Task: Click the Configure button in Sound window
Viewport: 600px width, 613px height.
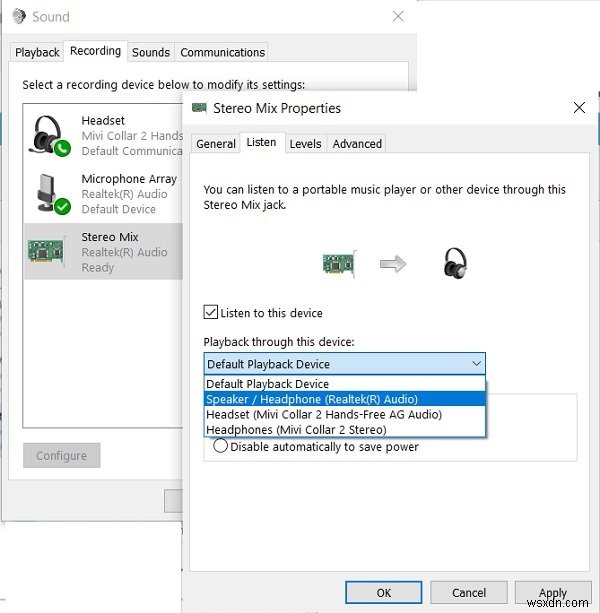Action: (x=62, y=455)
